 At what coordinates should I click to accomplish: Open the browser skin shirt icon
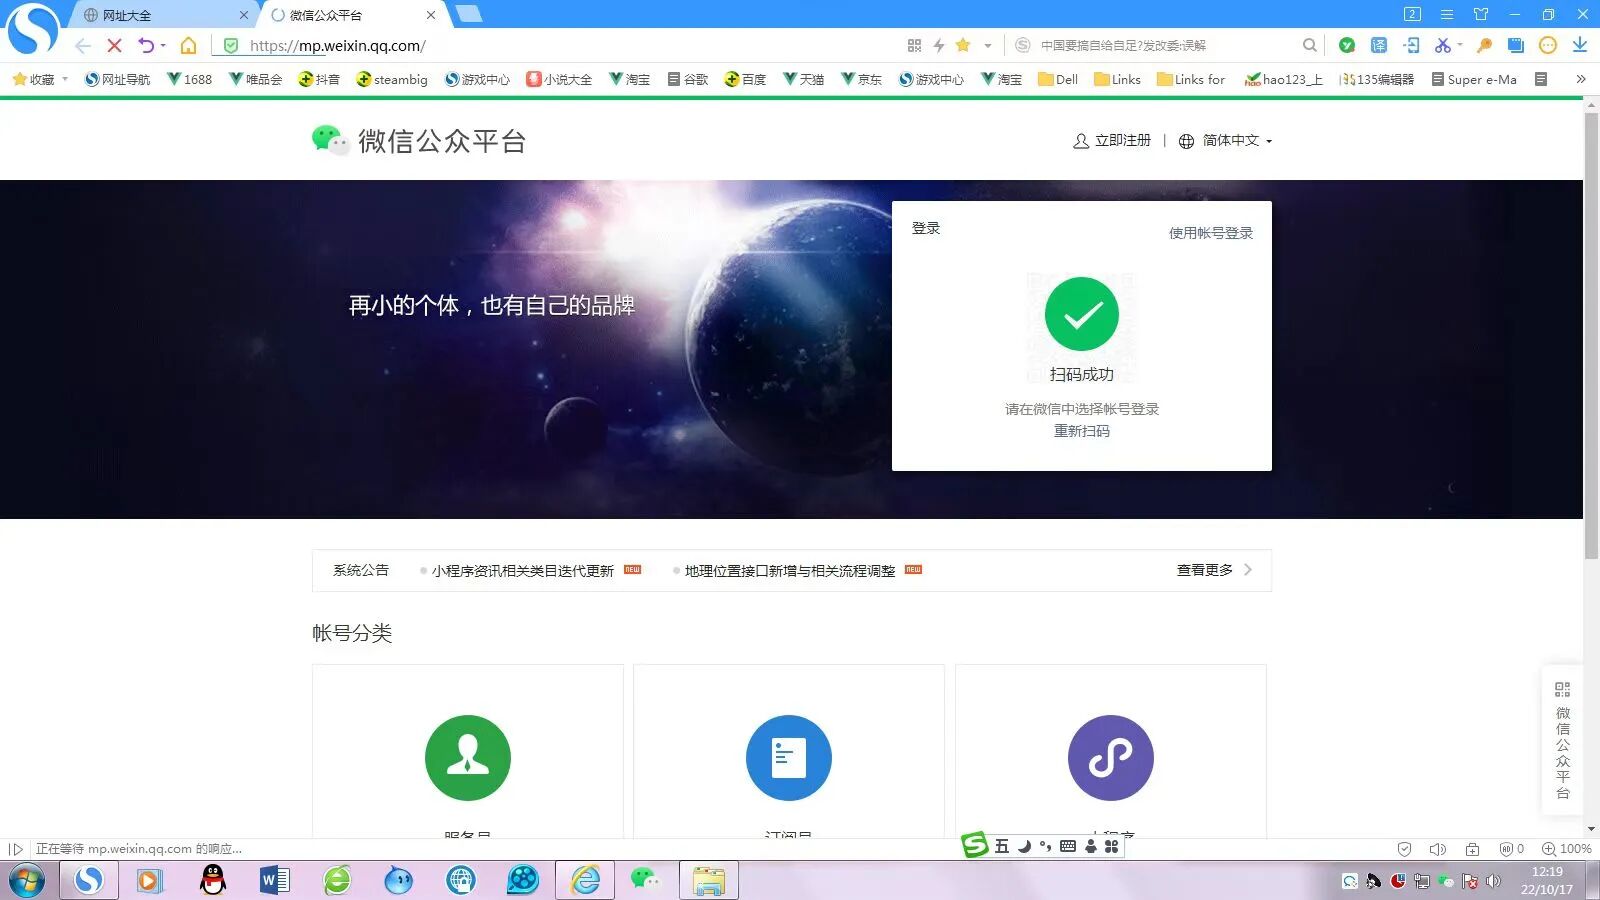1481,14
